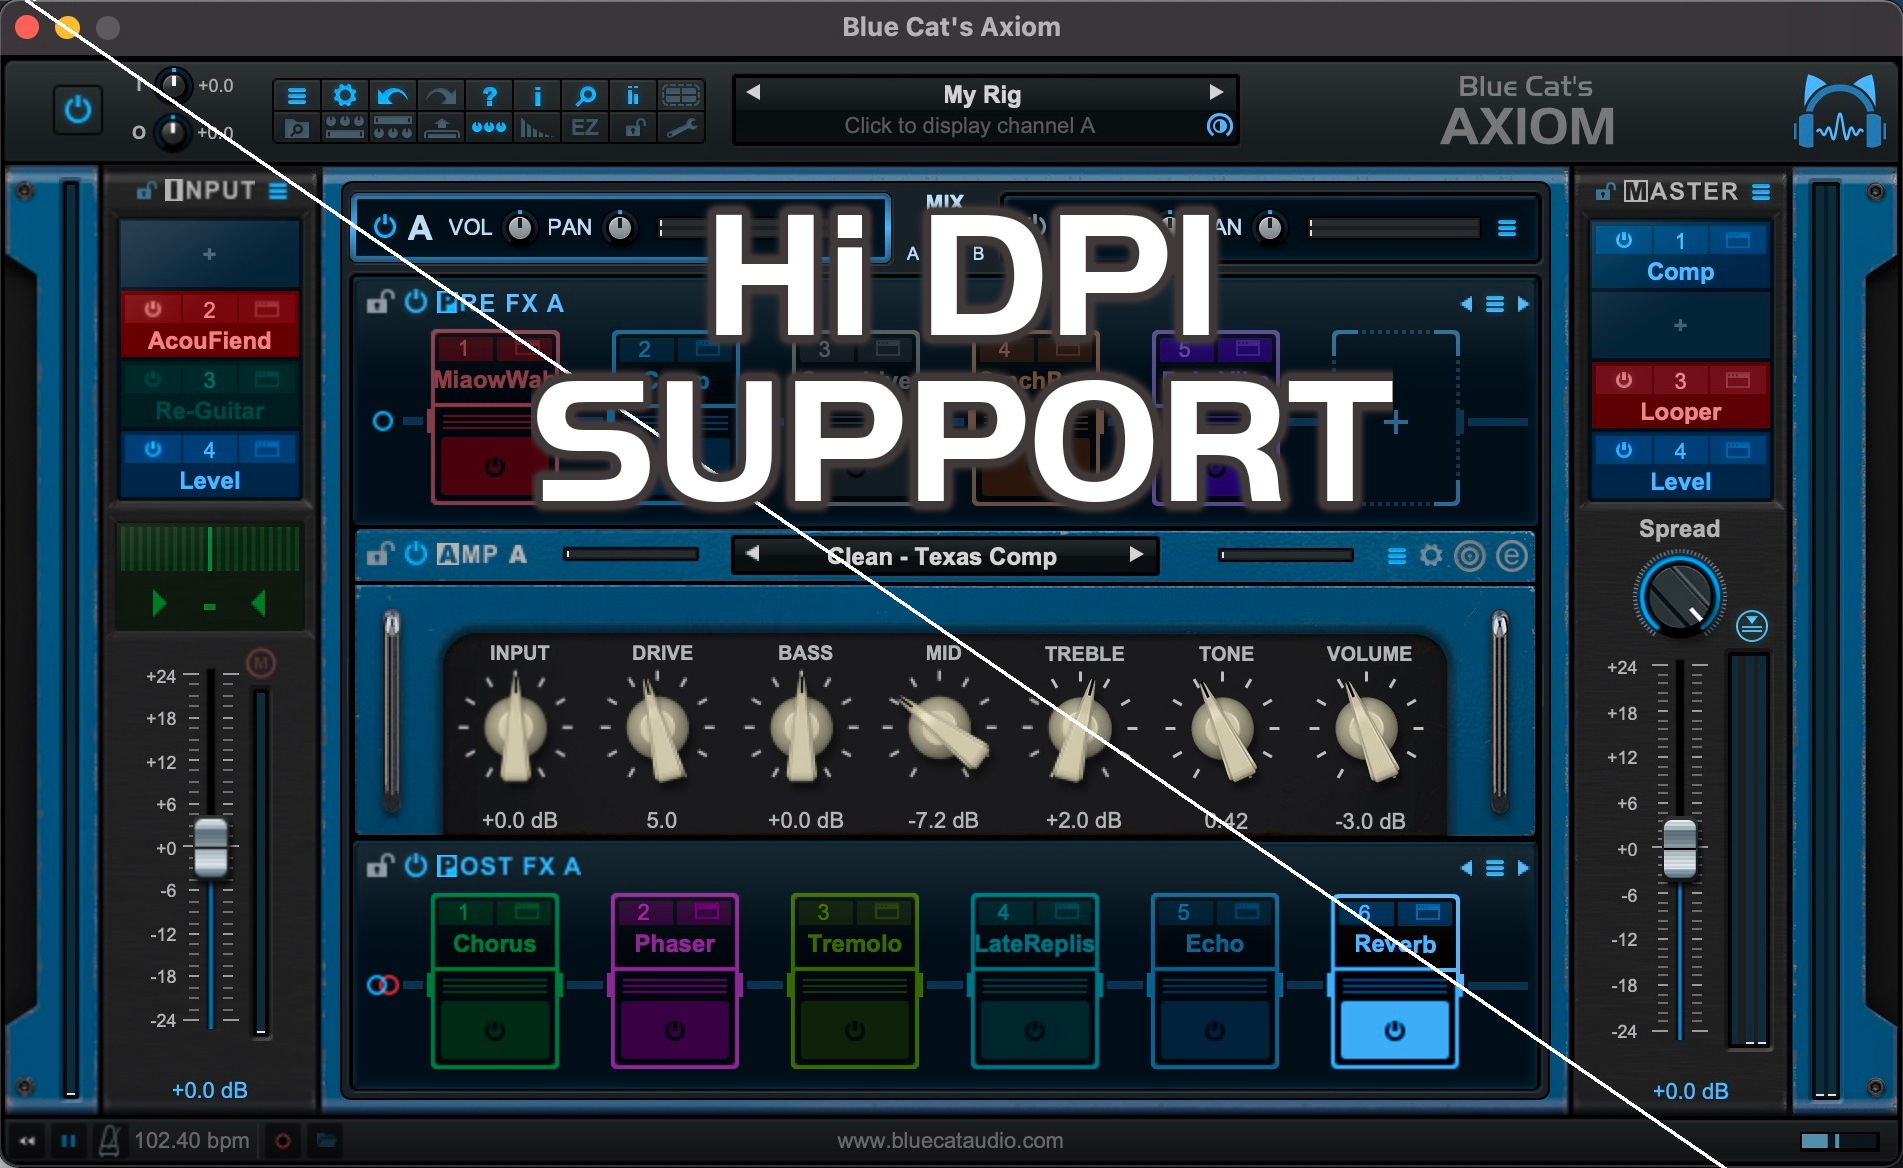
Task: Toggle the master Looper power button
Action: [1624, 380]
